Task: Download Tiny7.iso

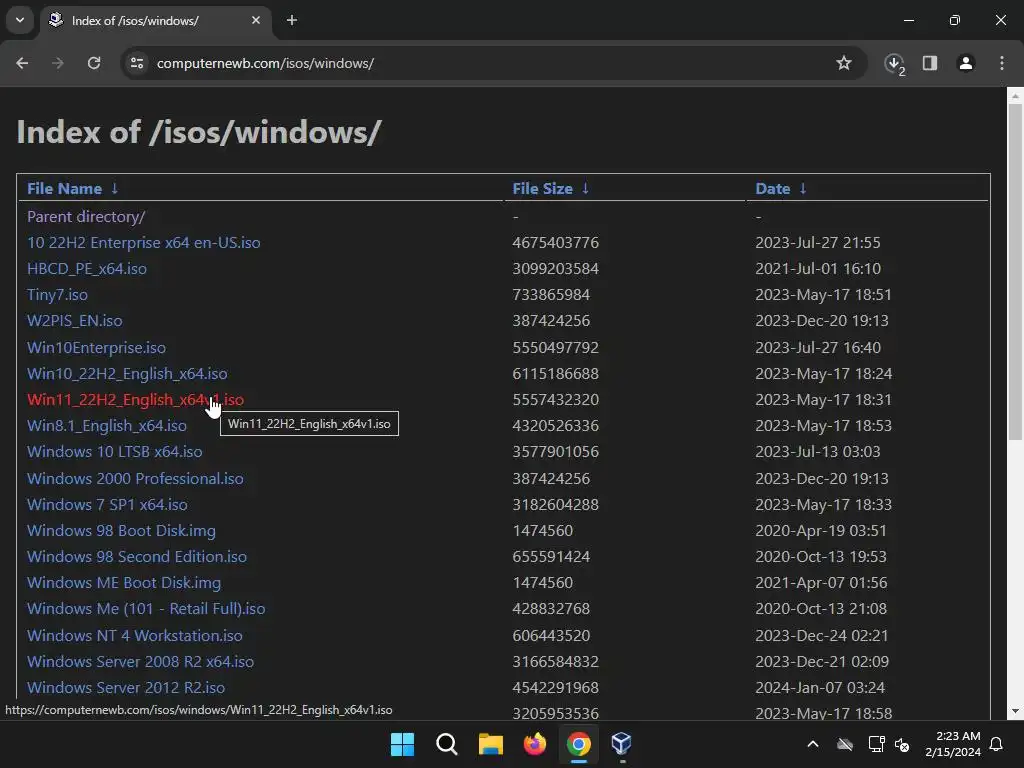Action: (57, 295)
